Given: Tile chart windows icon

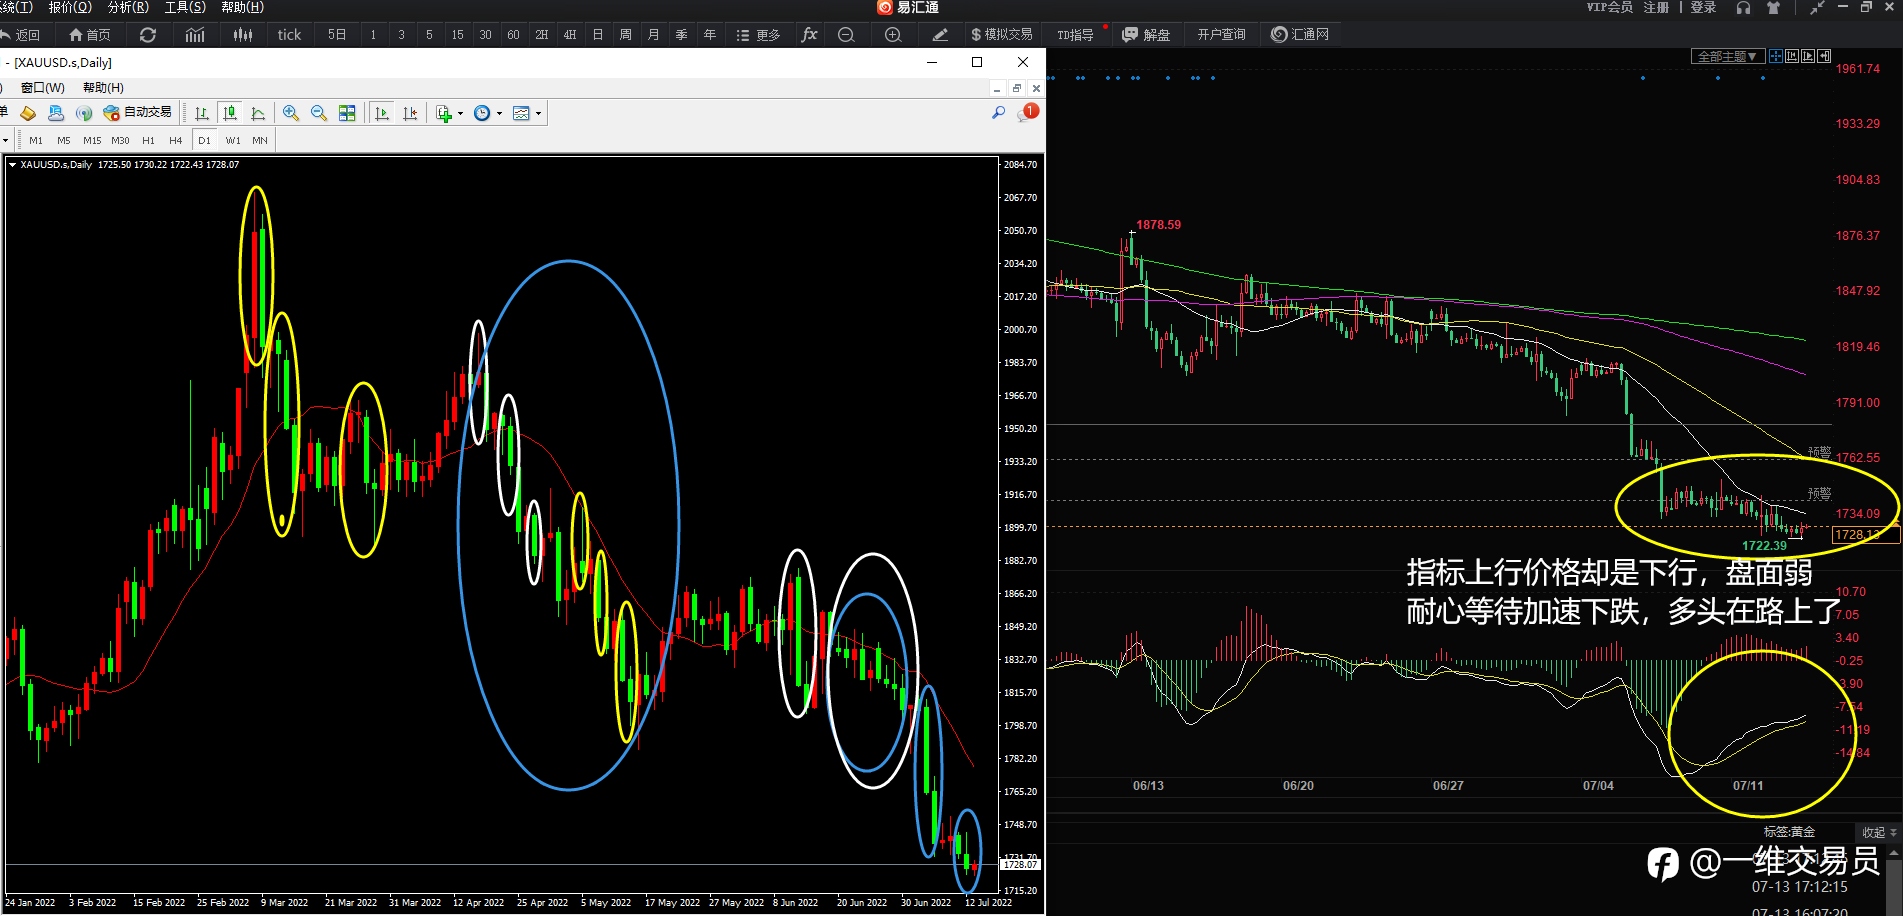Looking at the screenshot, I should point(347,113).
